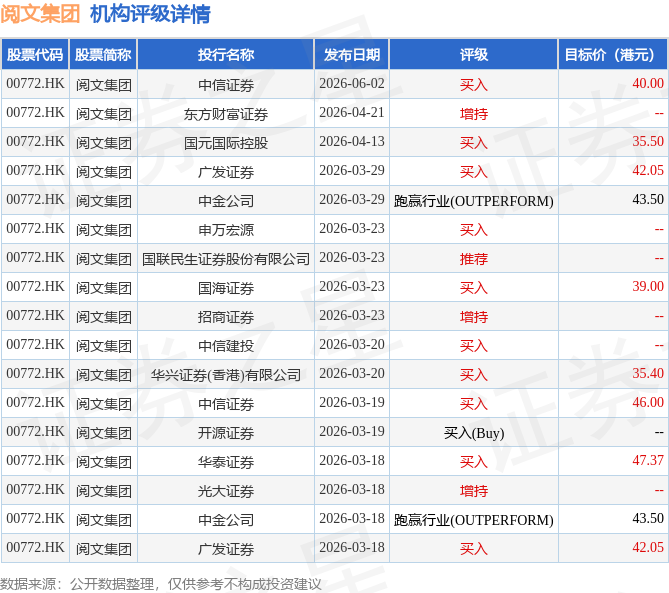Screen dimensions: 669x593
Task: Click 申万宏源 bank name
Action: coord(226,230)
